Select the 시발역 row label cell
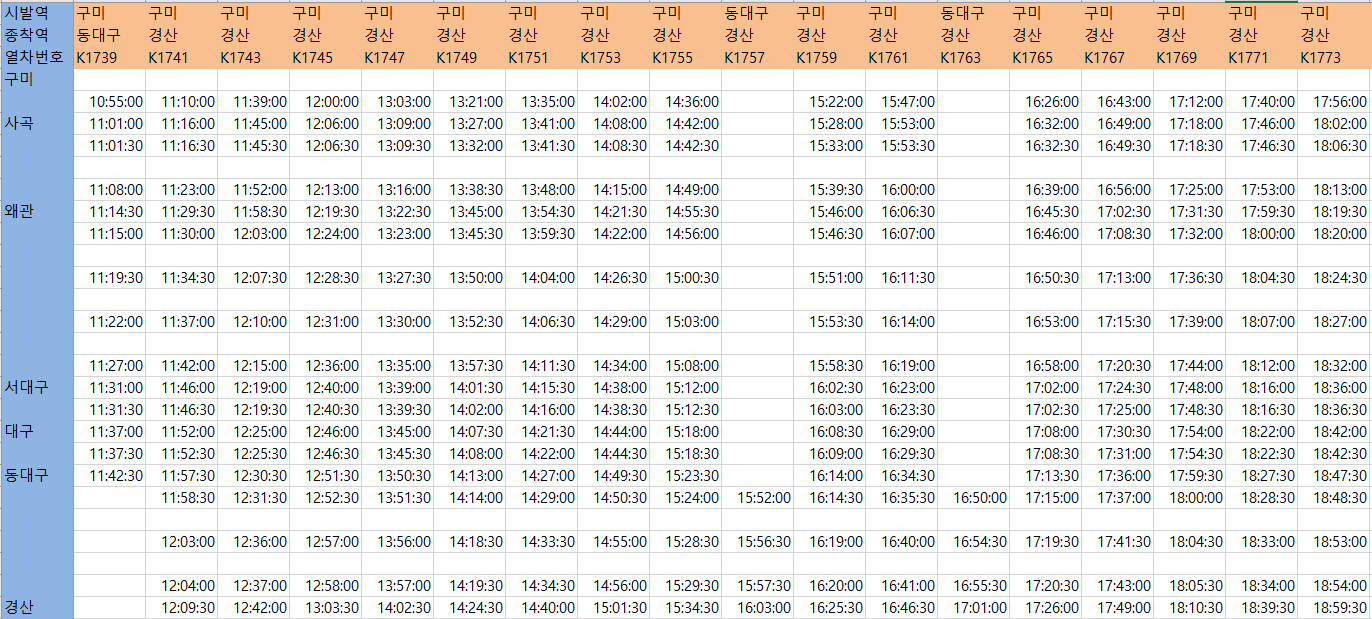Viewport: 1372px width, 619px height. [x=37, y=13]
